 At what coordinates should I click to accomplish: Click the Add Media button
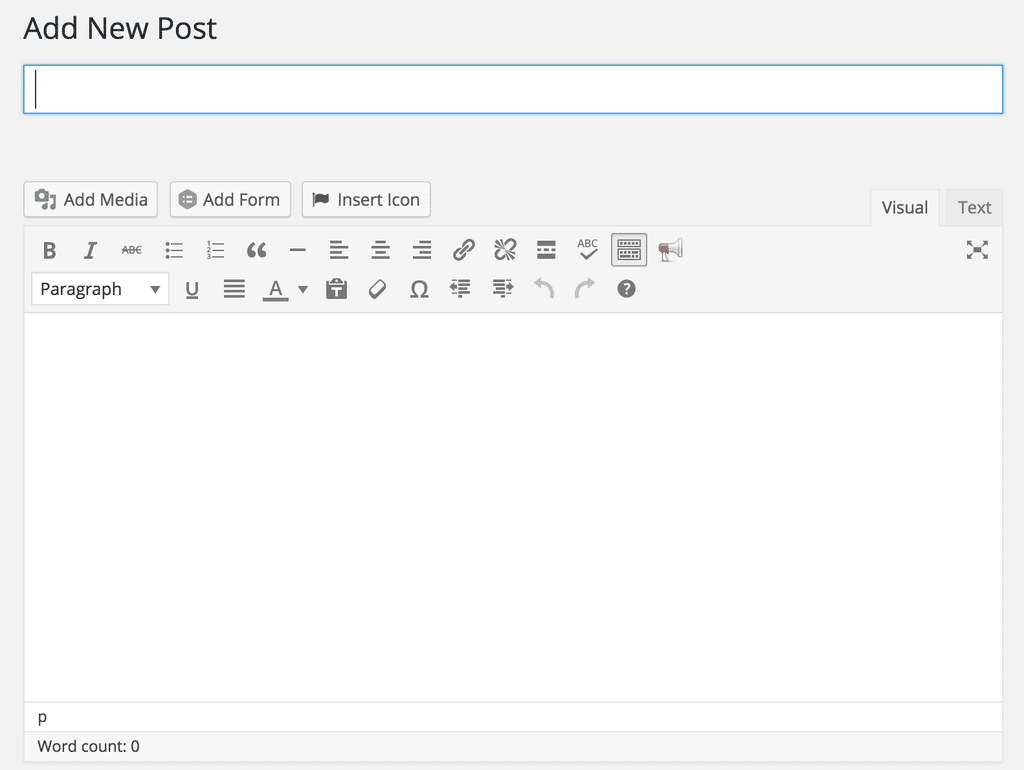91,199
